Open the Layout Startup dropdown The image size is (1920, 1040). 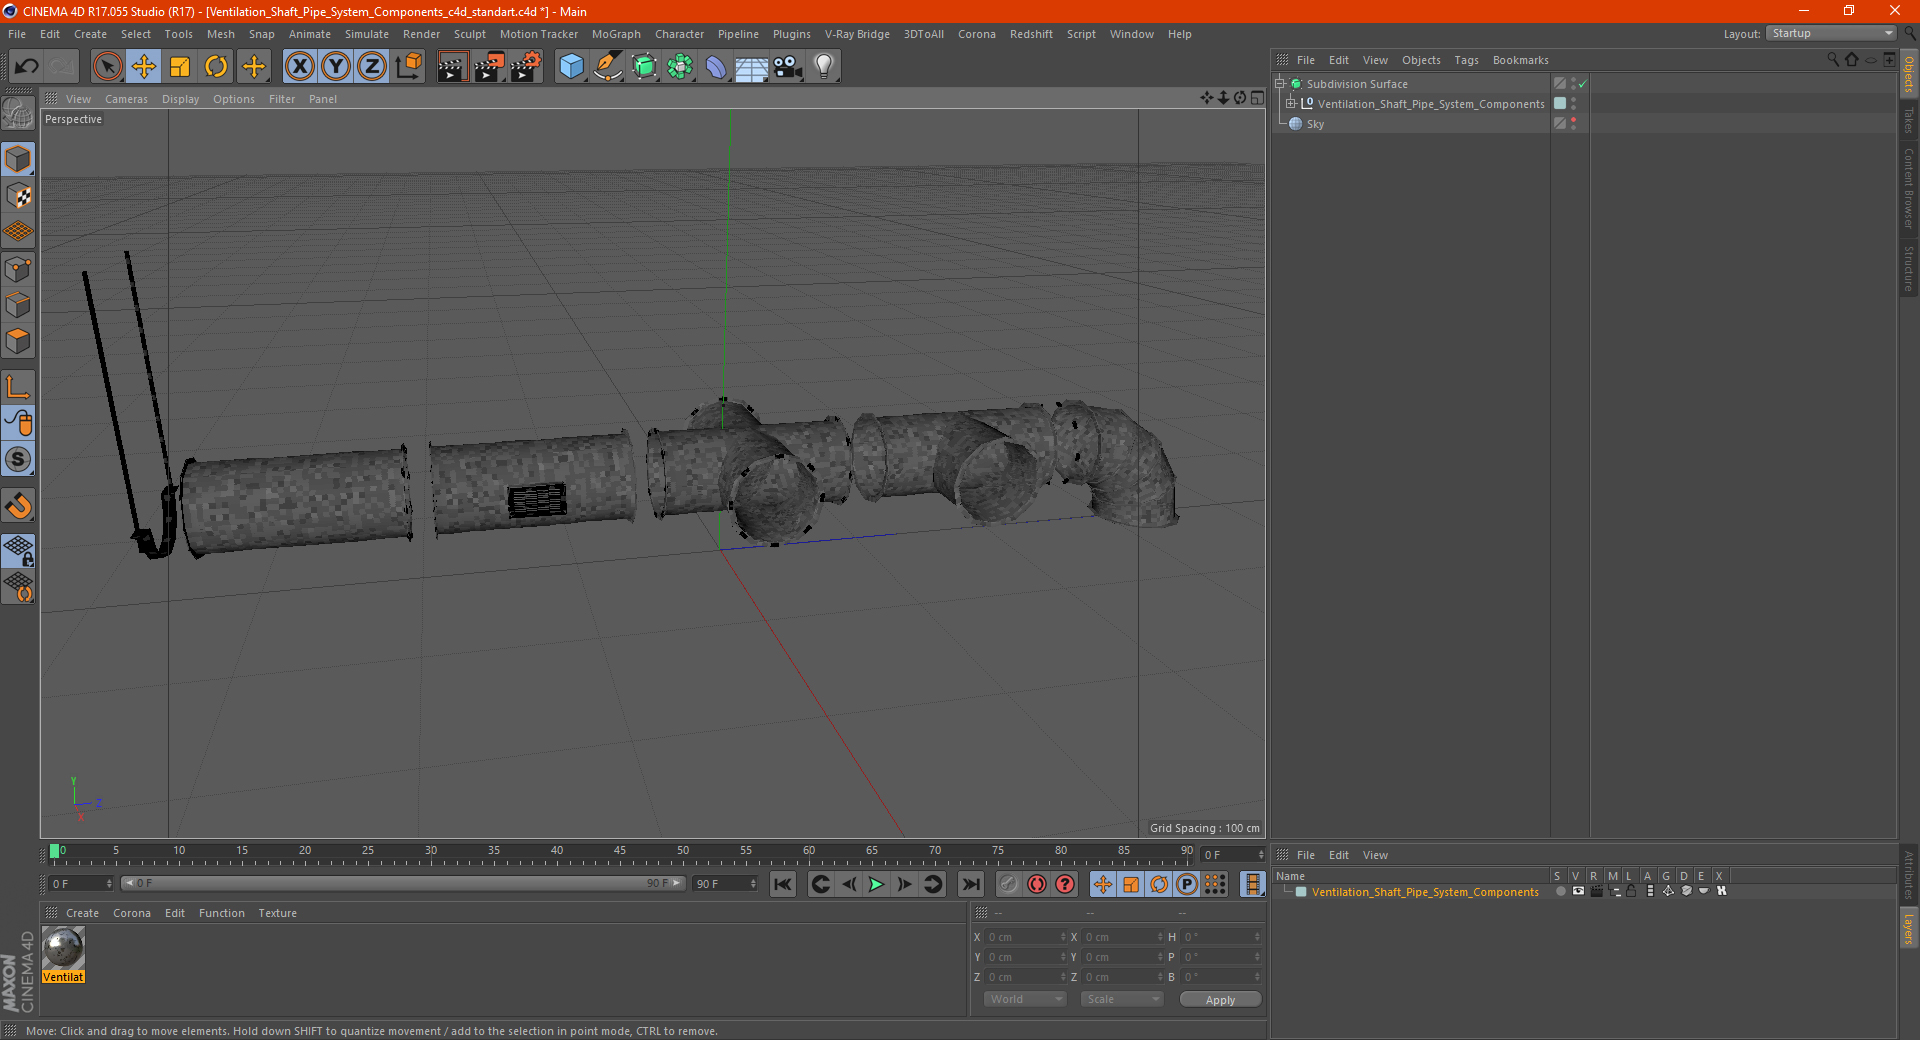click(1831, 33)
